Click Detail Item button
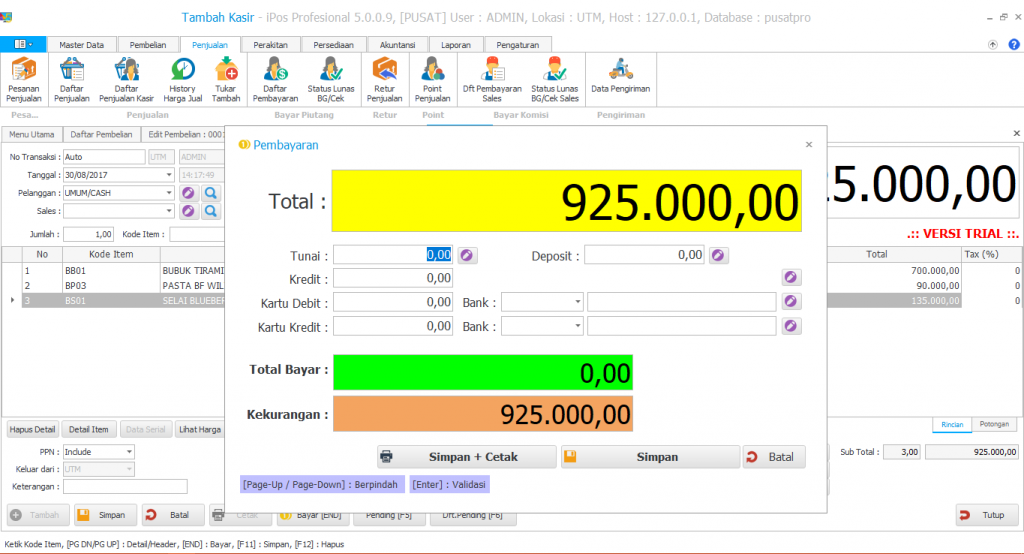This screenshot has width=1024, height=554. (x=89, y=429)
